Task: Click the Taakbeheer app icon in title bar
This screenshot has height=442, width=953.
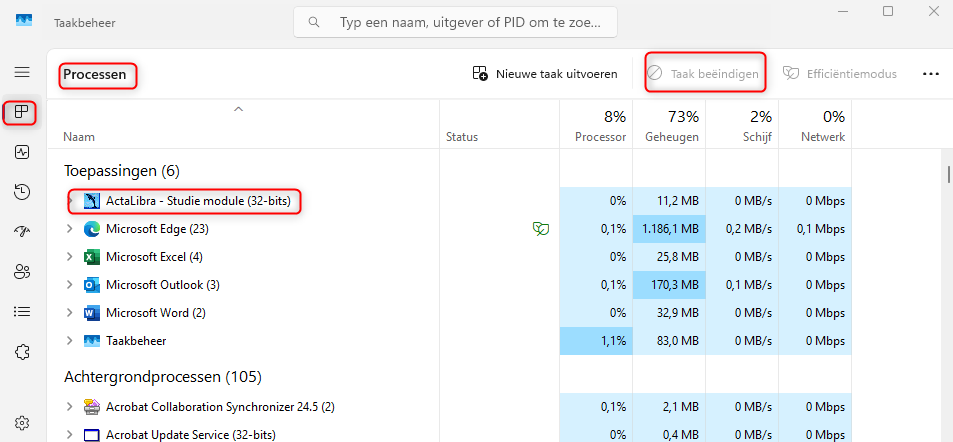Action: point(24,22)
